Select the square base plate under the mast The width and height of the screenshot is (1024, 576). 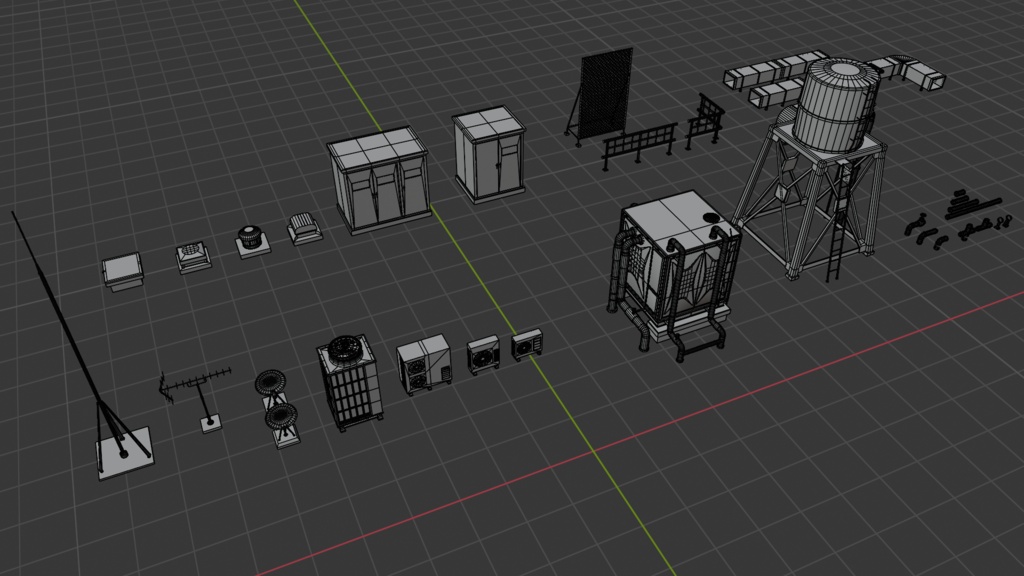click(x=125, y=454)
